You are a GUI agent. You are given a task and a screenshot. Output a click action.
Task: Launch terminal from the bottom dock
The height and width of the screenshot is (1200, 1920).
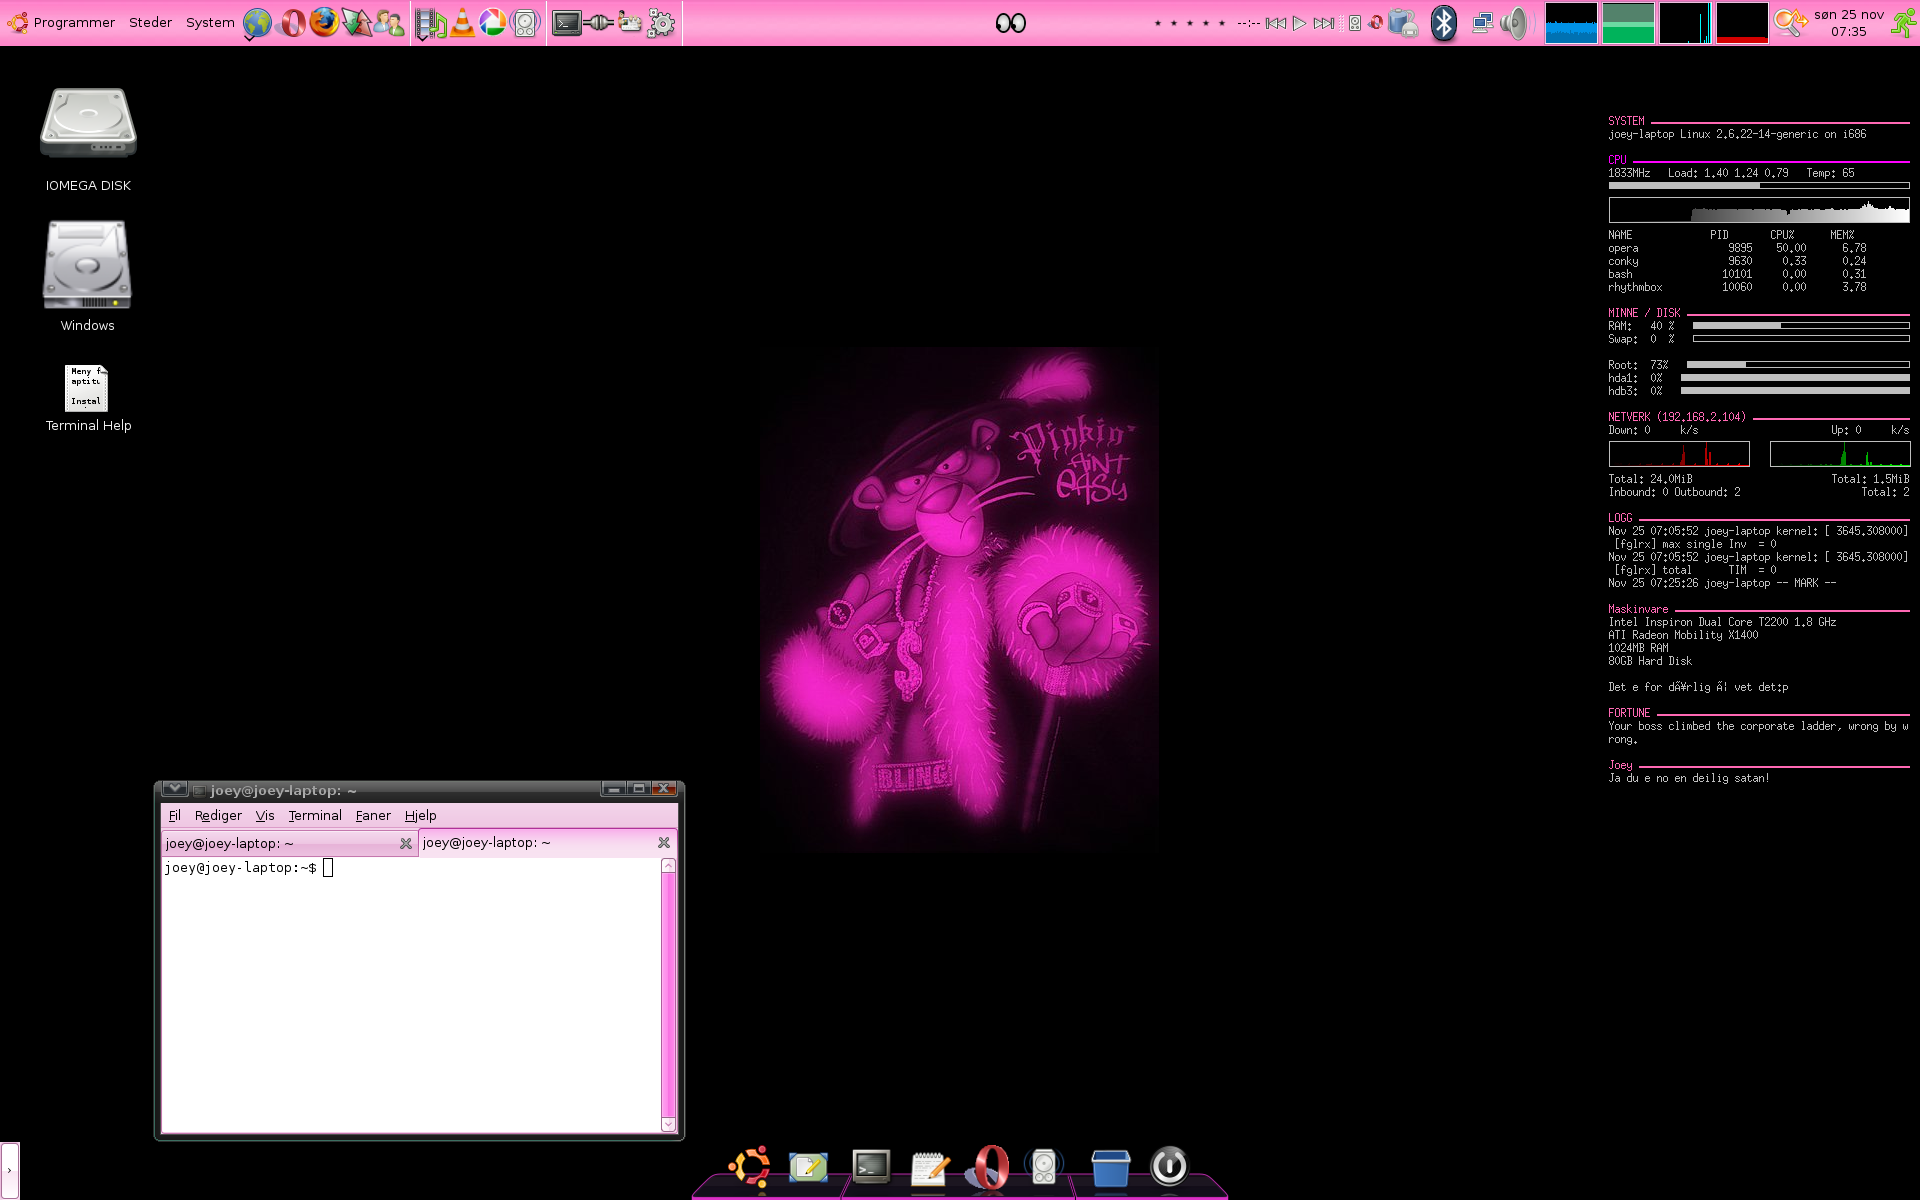point(871,1166)
